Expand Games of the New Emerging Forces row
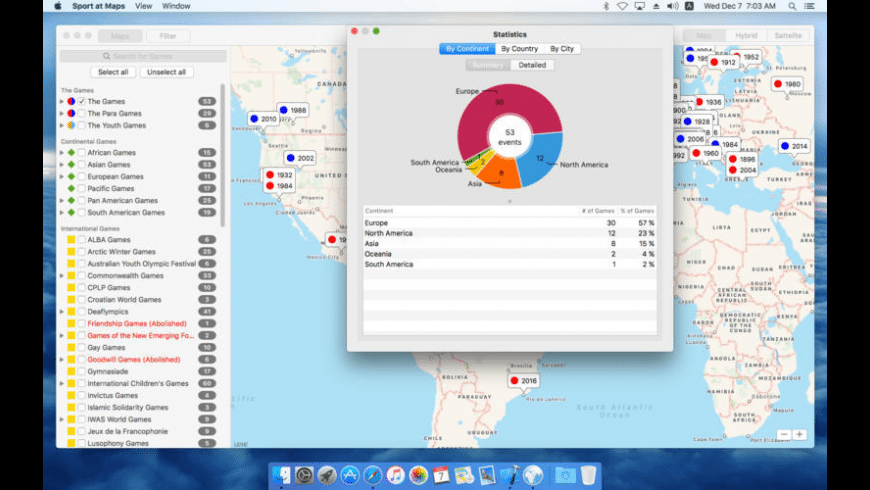This screenshot has height=490, width=870. coord(62,336)
